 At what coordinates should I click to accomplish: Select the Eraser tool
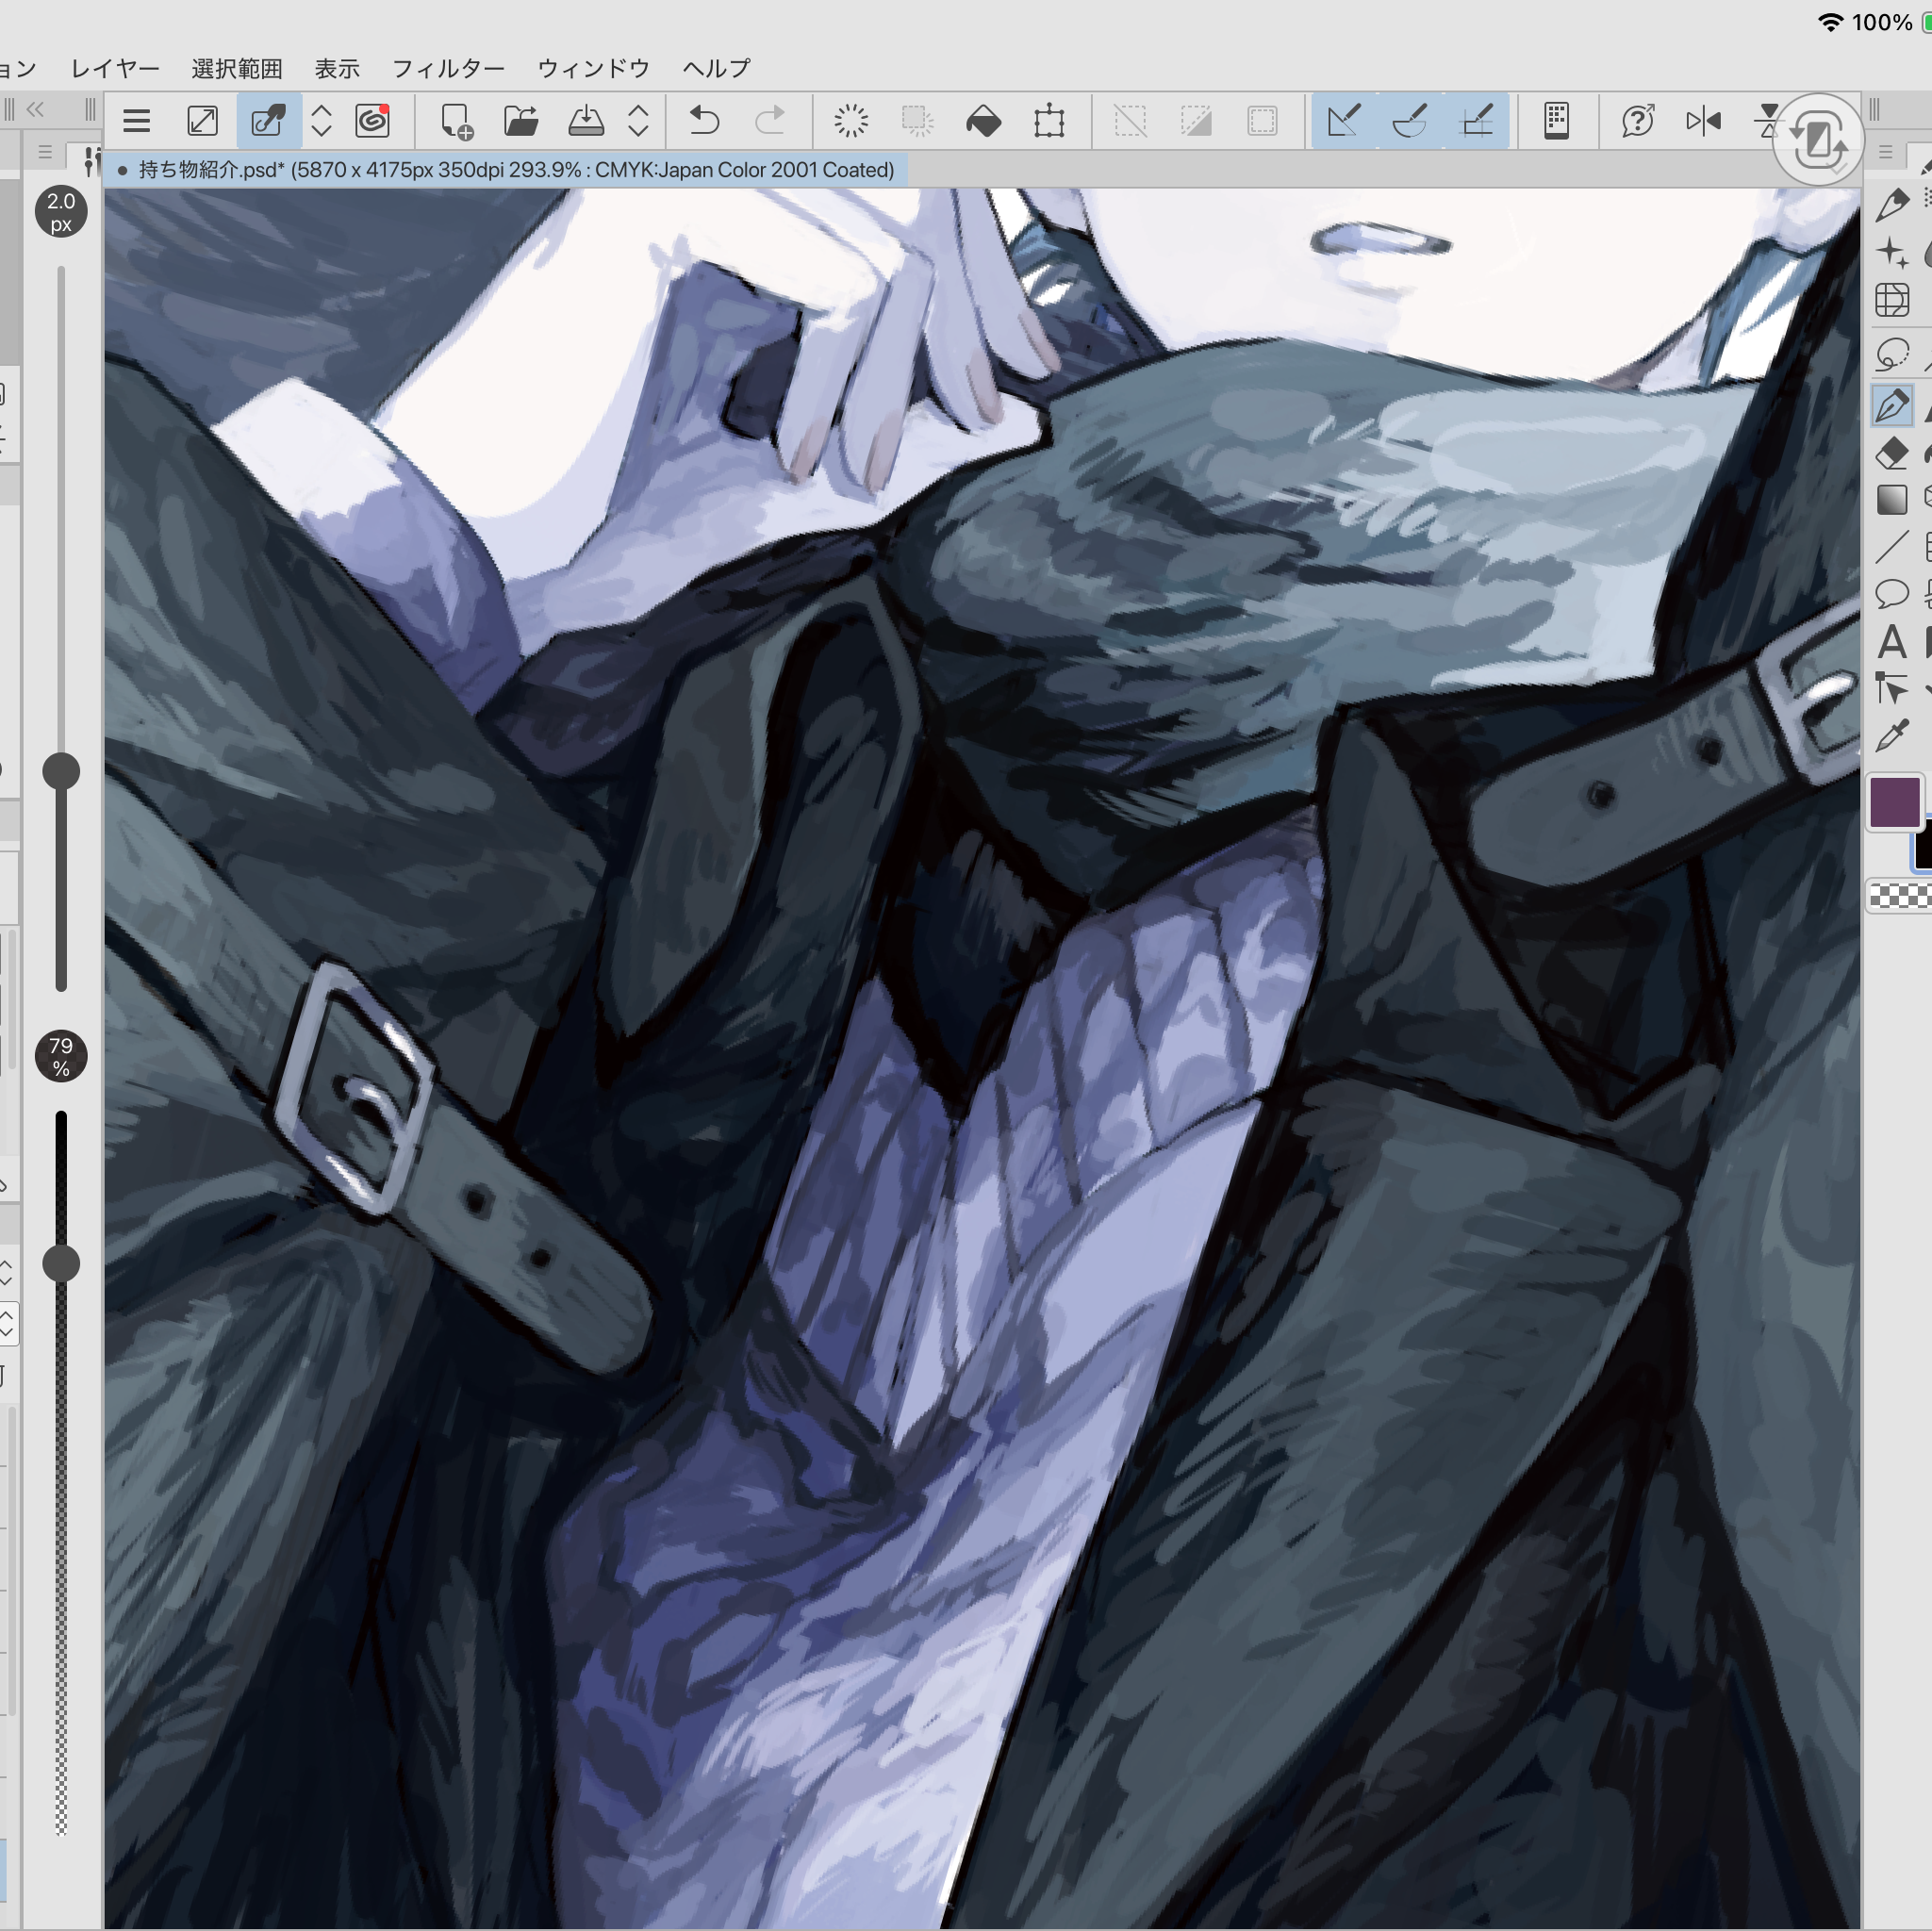tap(1891, 453)
